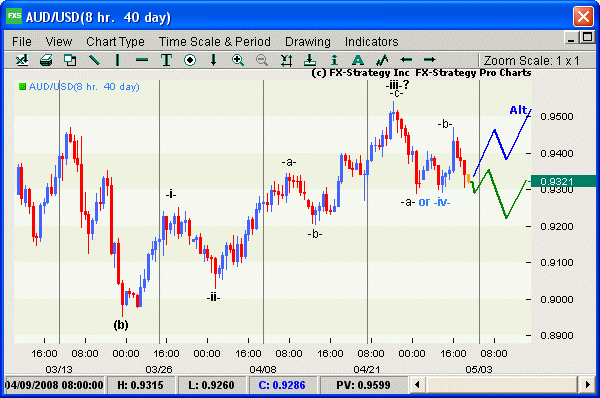The width and height of the screenshot is (600, 398).
Task: Click the status bar 'PV: 0.9599' value
Action: [363, 385]
